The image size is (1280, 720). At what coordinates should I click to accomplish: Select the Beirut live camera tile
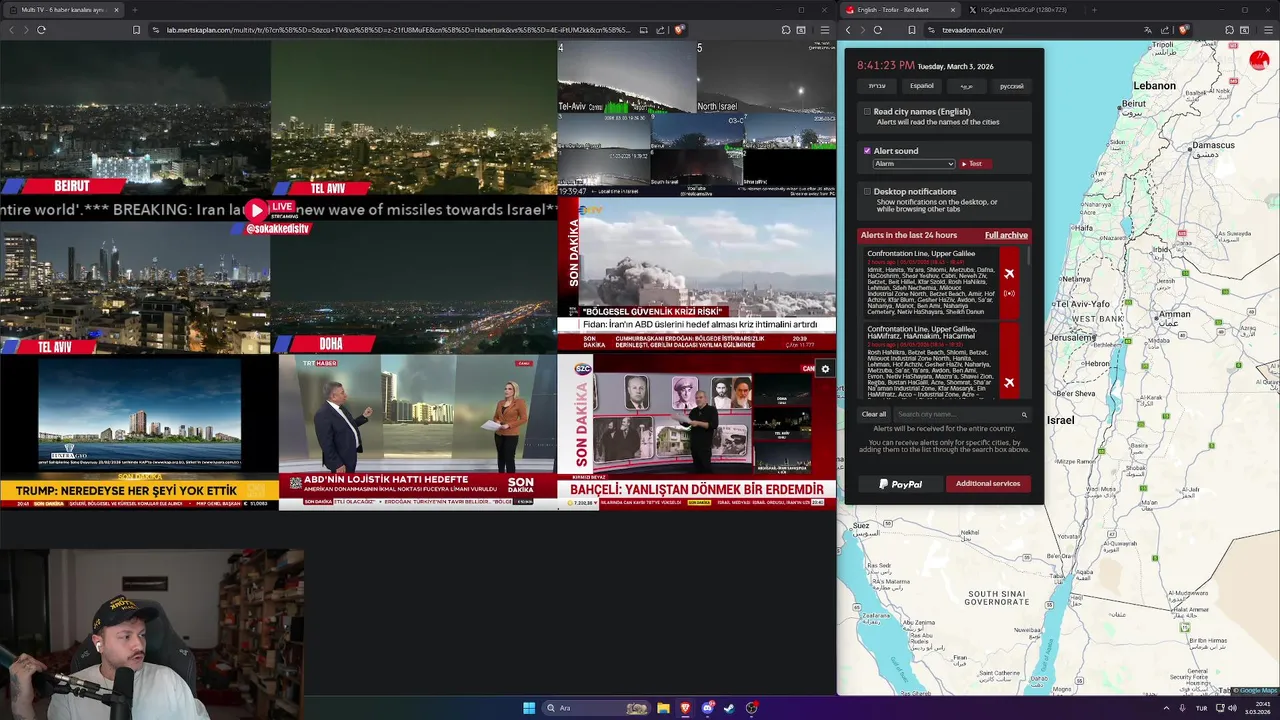point(135,118)
